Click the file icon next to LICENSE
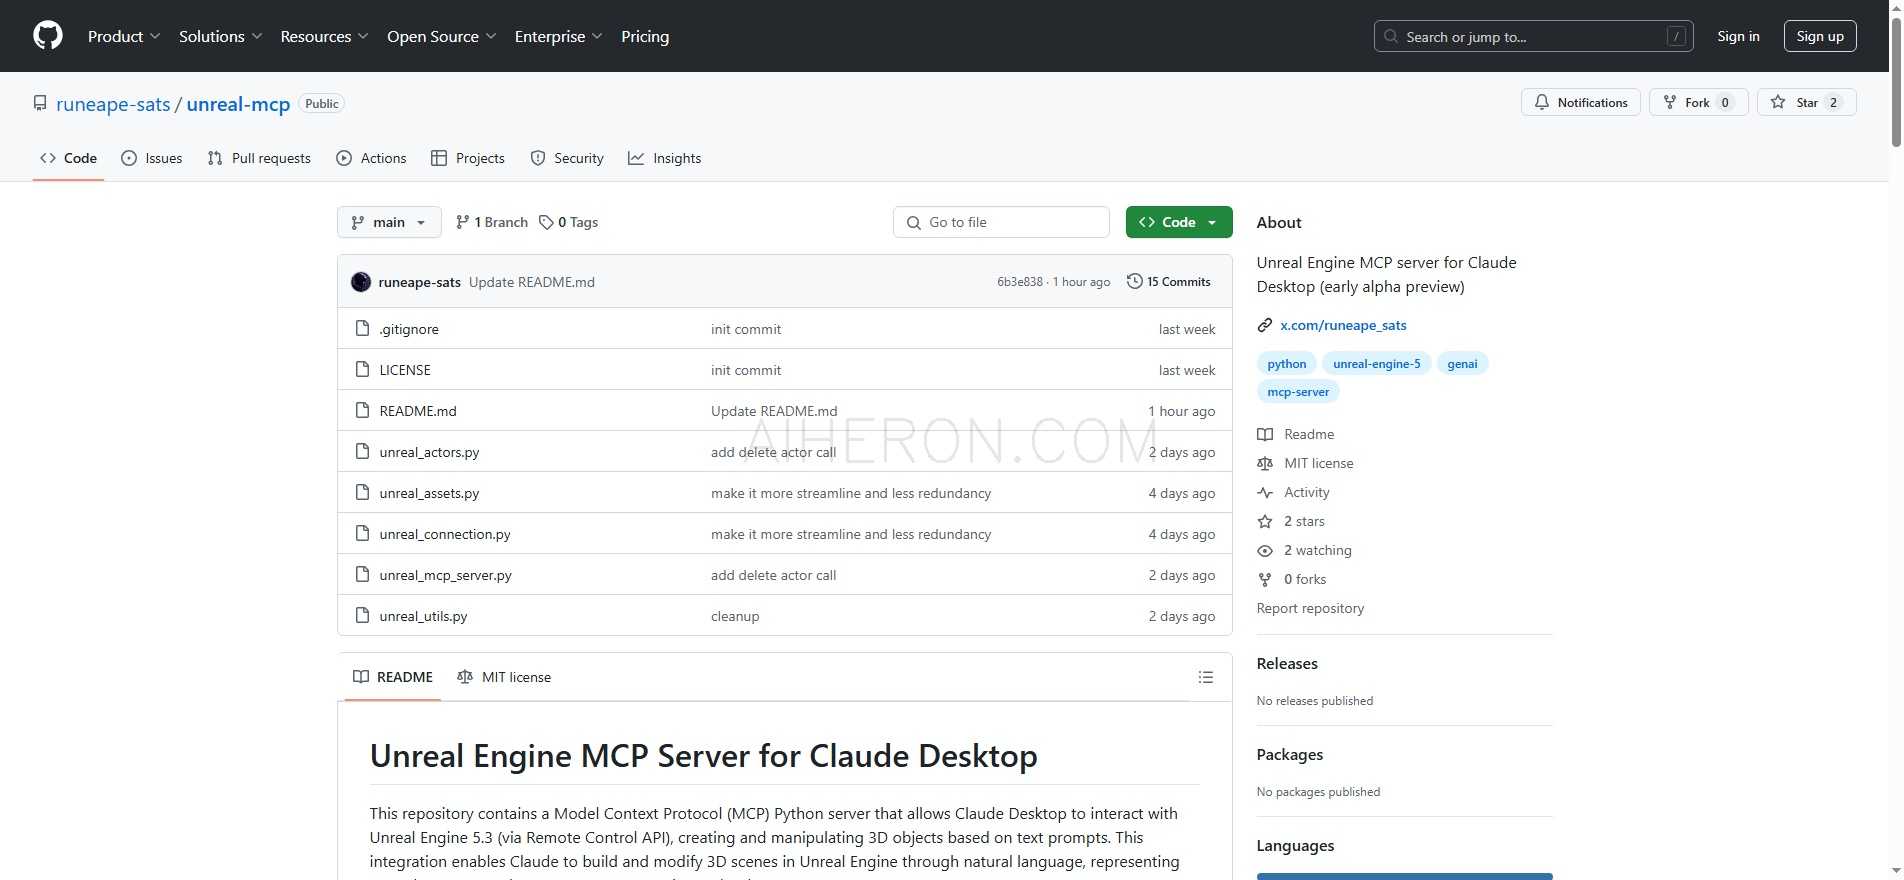Screen dimensions: 1904x880 pos(363,370)
